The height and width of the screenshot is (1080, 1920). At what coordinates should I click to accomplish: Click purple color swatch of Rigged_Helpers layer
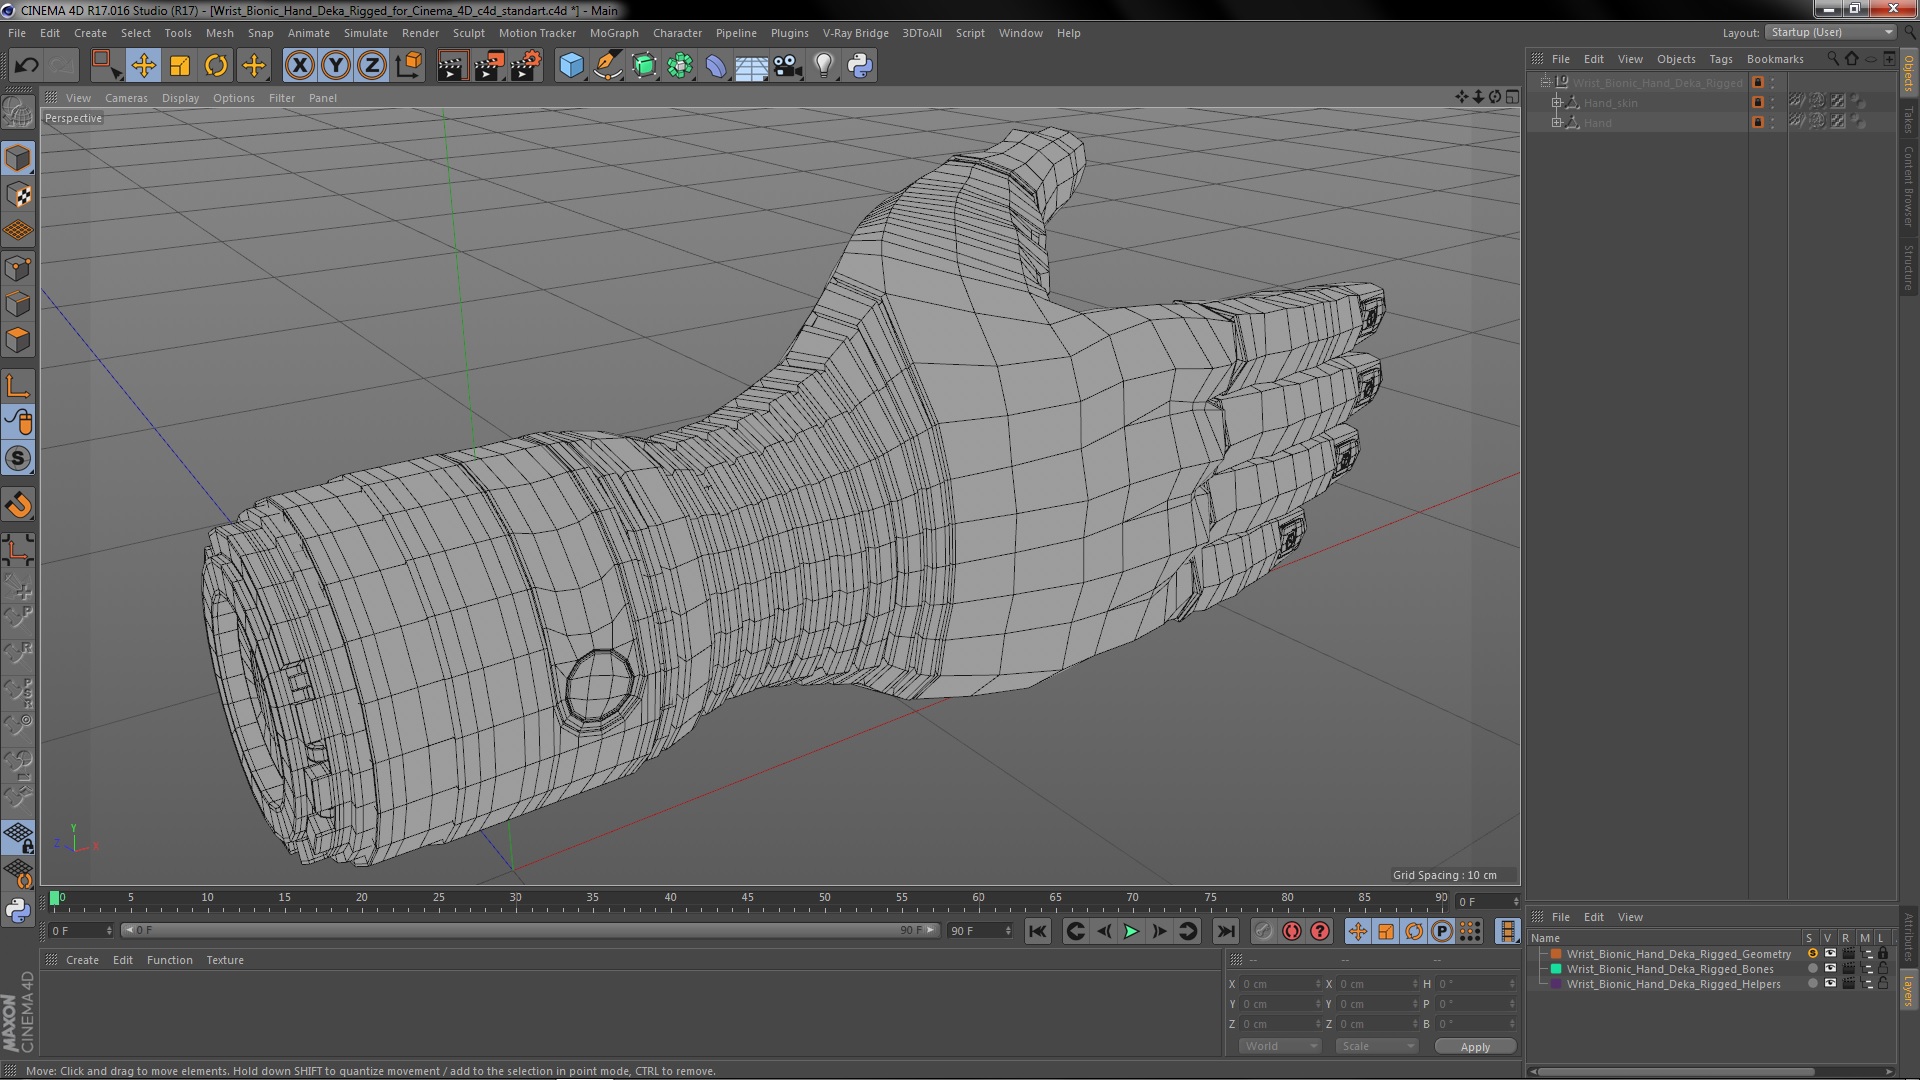click(1556, 984)
